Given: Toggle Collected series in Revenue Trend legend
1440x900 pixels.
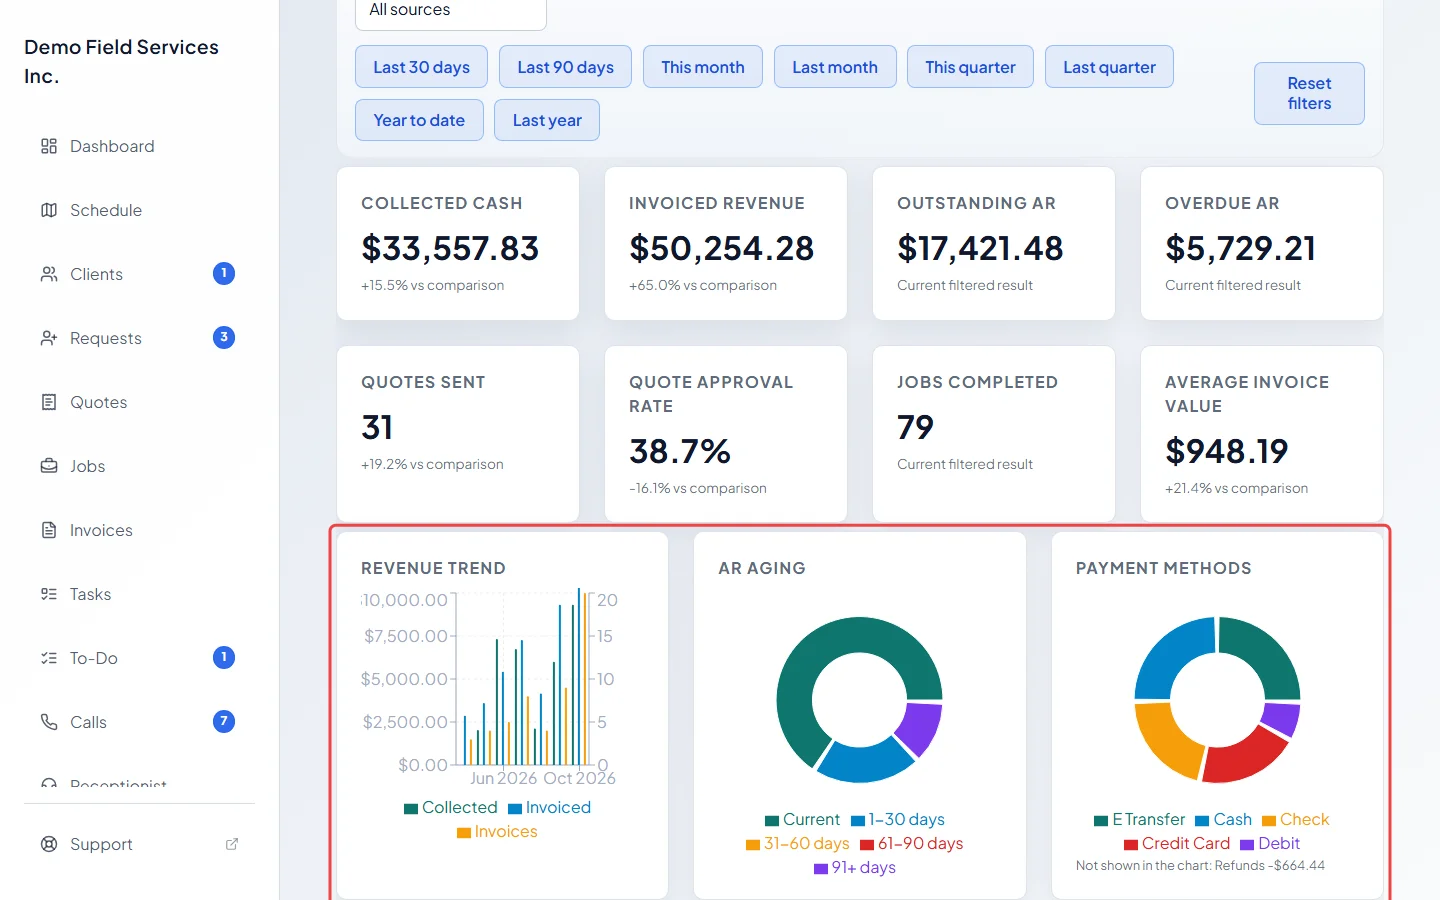Looking at the screenshot, I should [451, 808].
